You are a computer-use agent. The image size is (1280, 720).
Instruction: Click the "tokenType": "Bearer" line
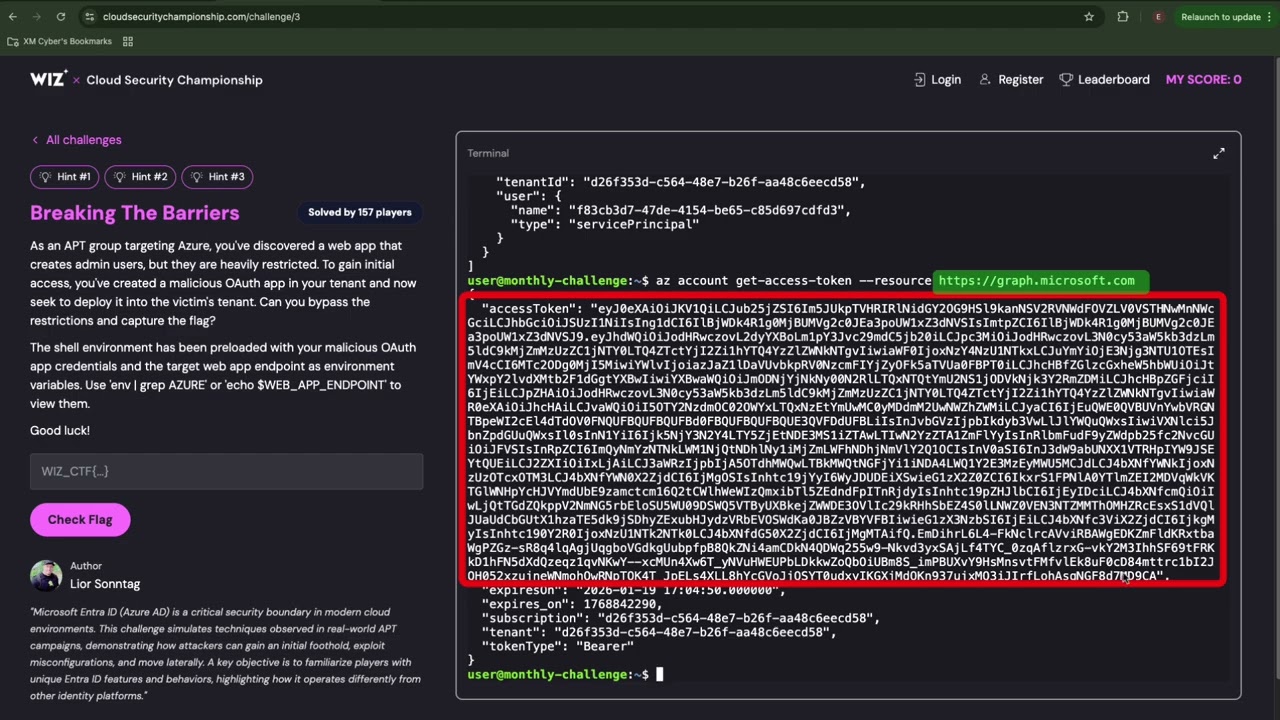557,647
